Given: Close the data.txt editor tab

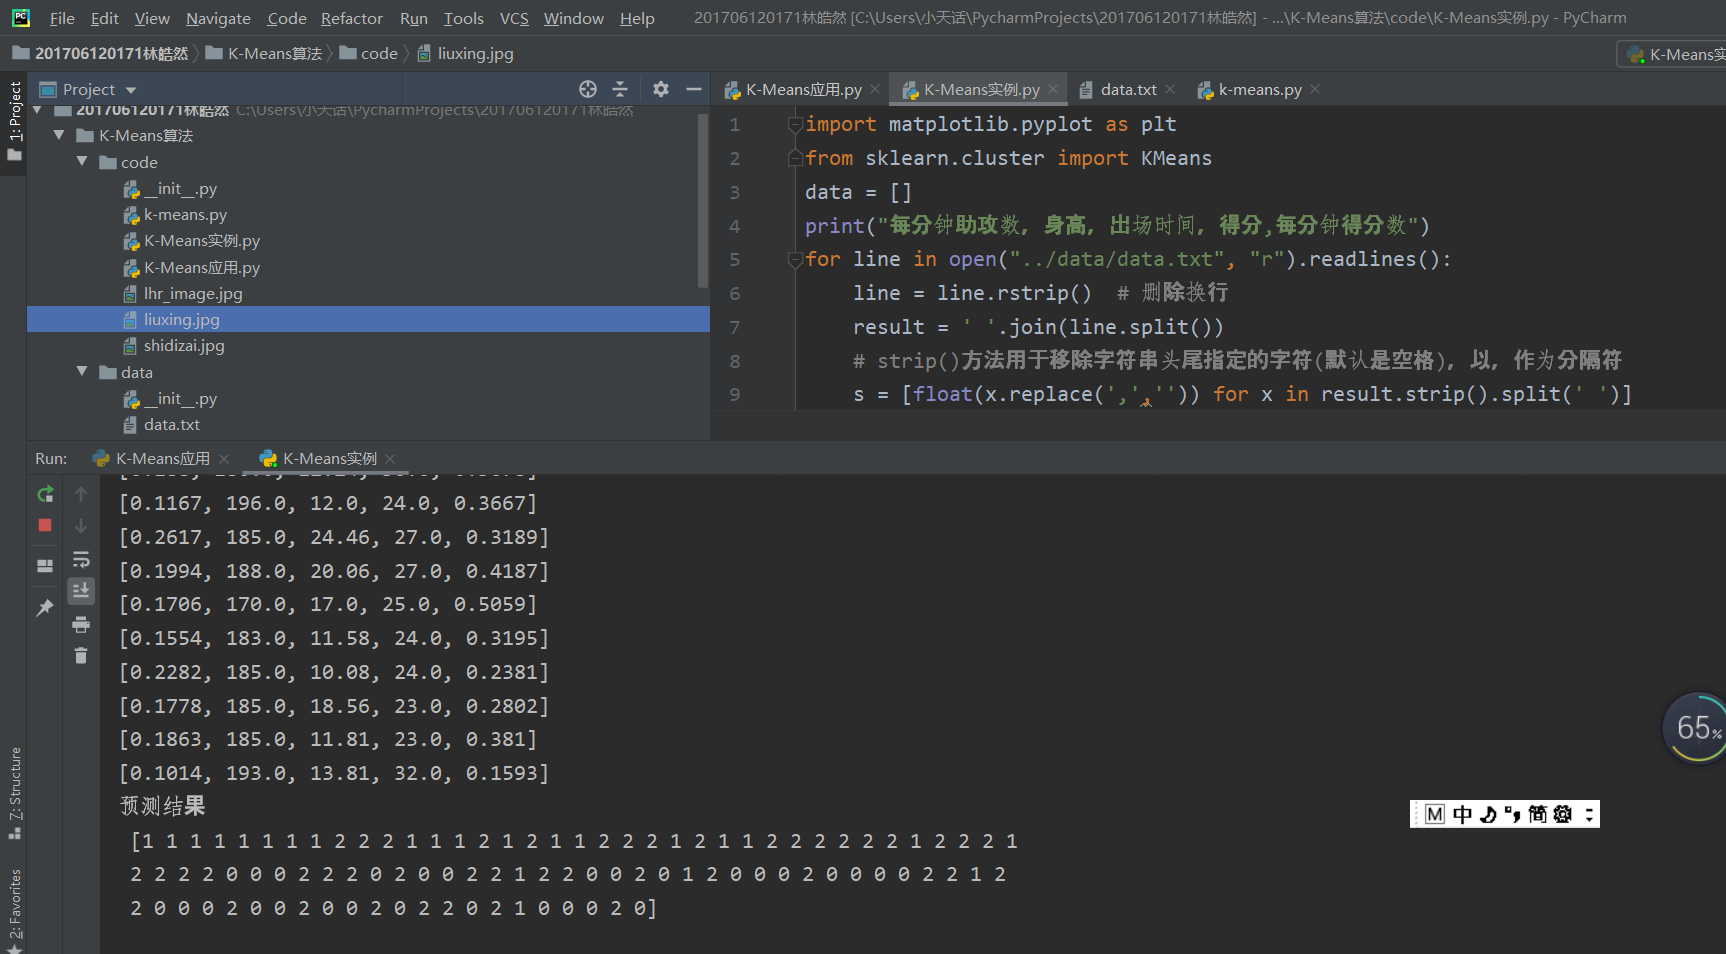Looking at the screenshot, I should [x=1170, y=90].
